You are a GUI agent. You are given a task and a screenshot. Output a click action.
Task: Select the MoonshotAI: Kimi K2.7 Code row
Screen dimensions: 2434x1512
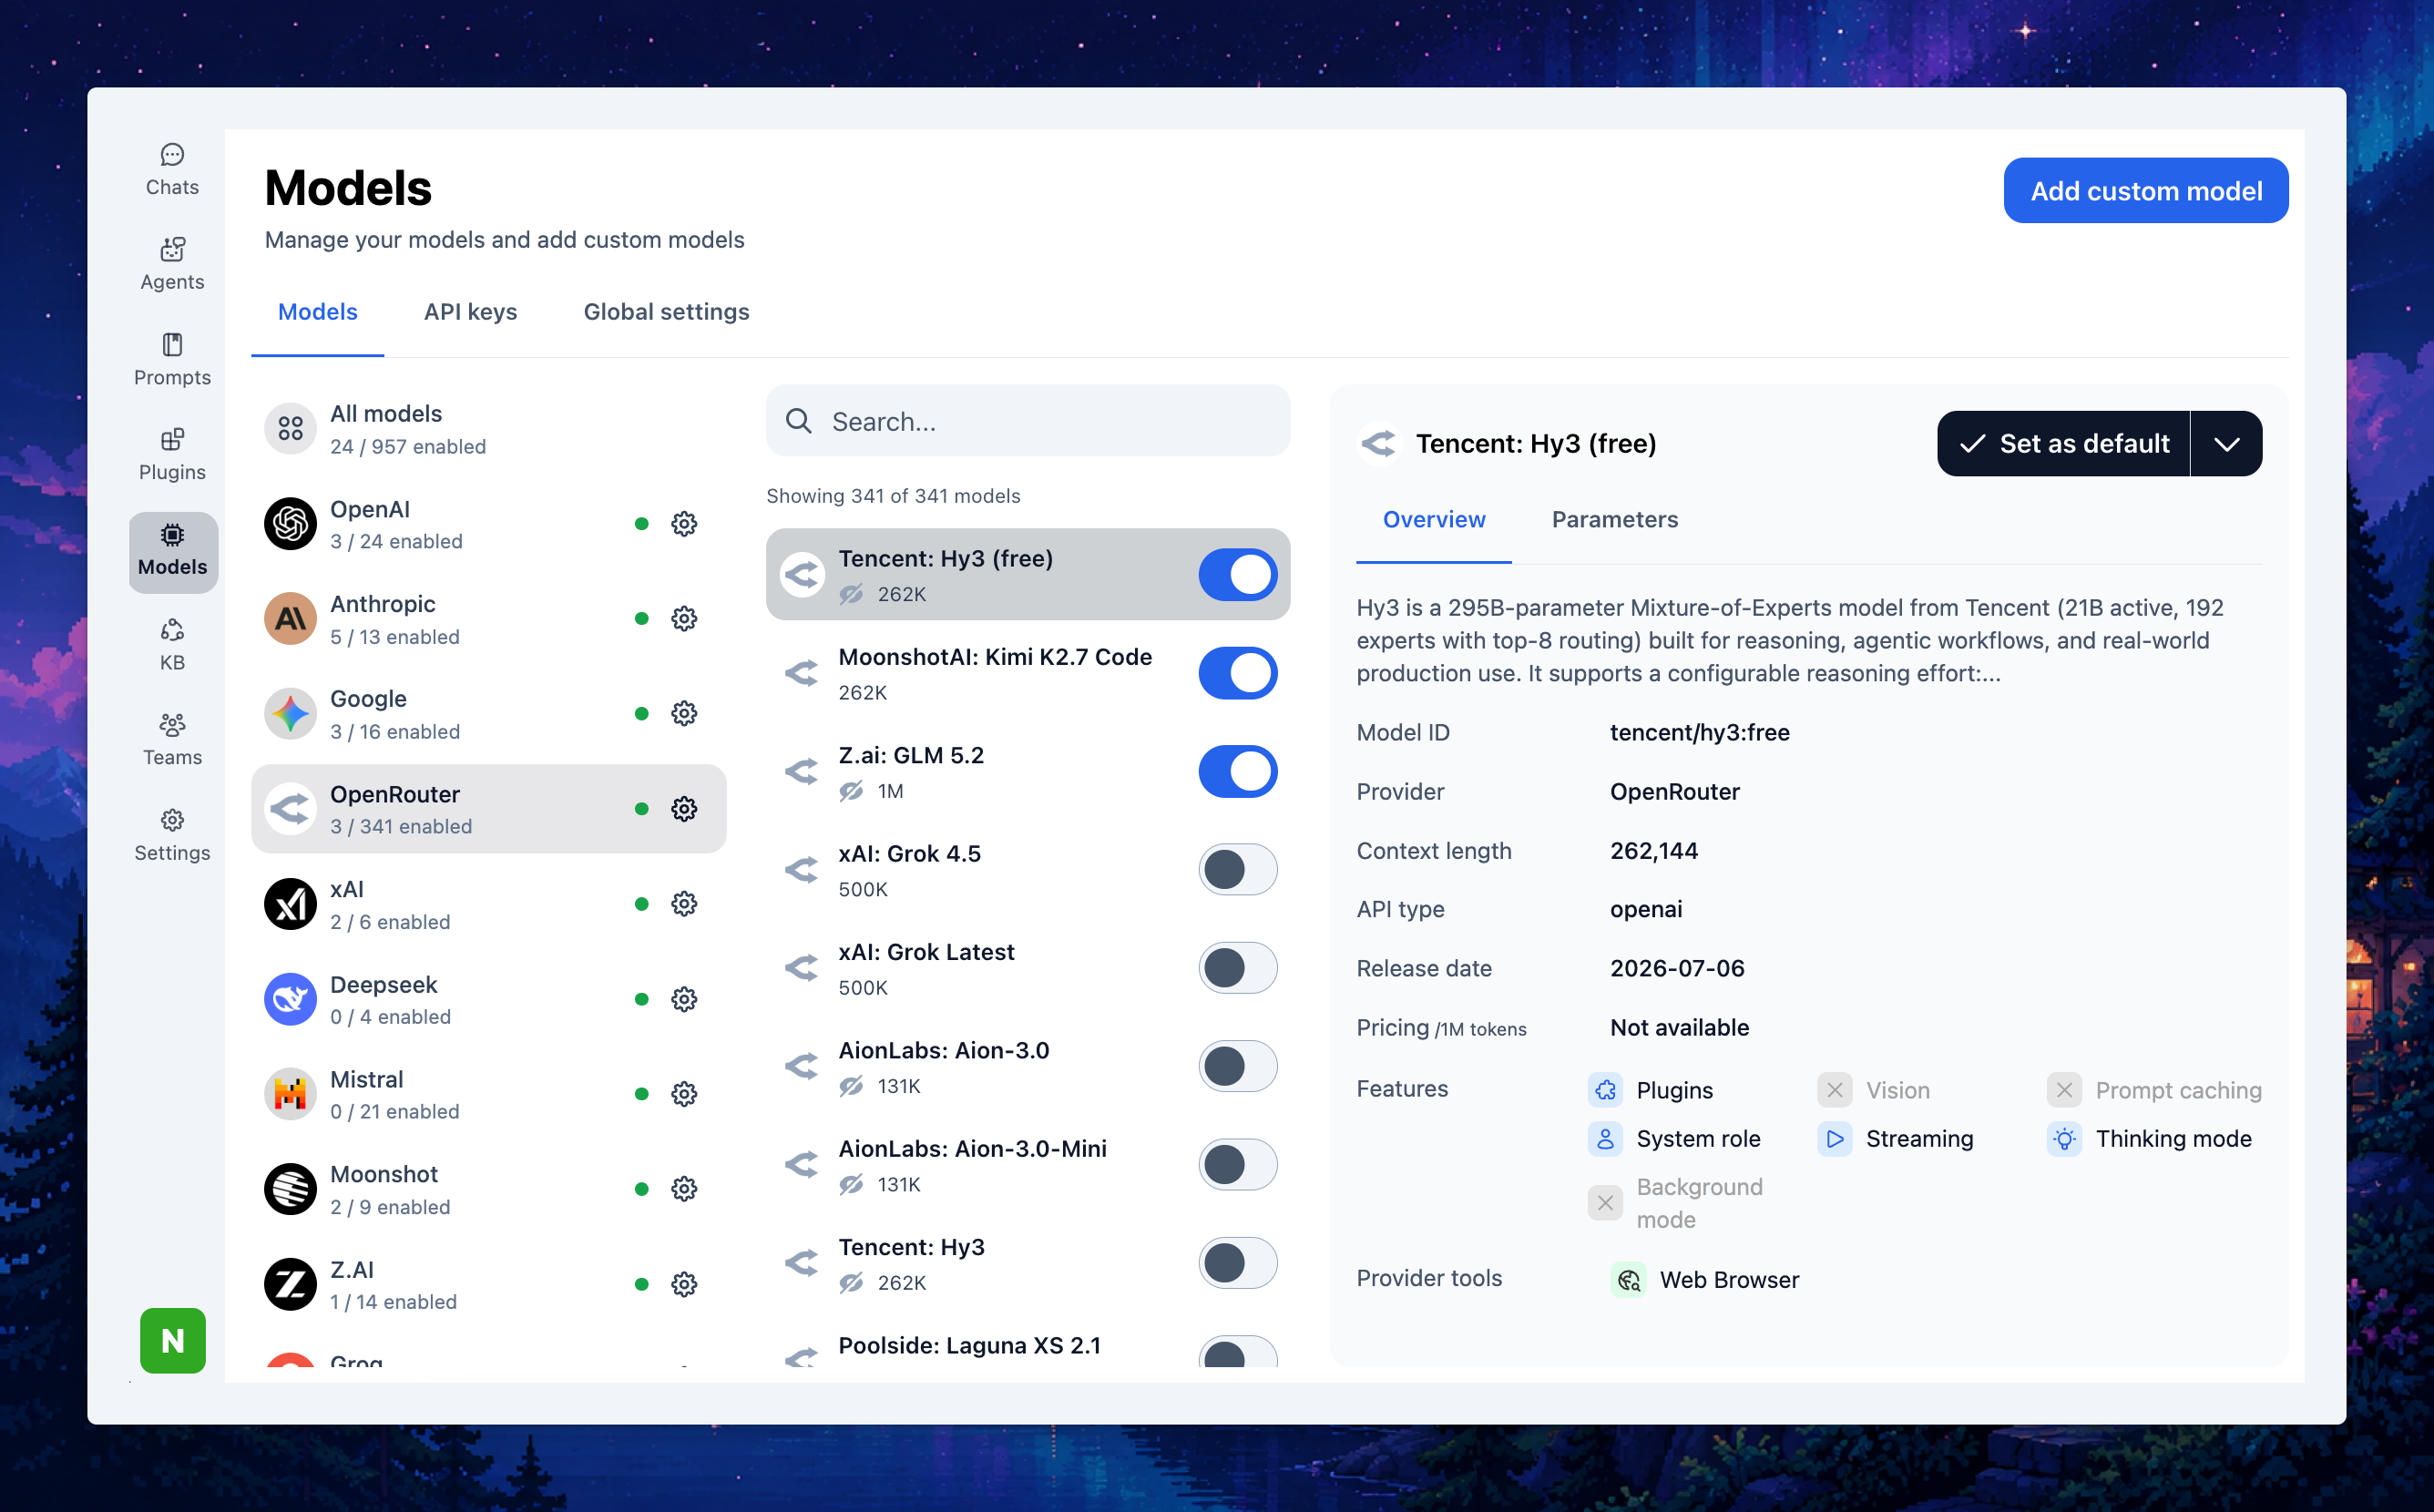(x=1028, y=673)
